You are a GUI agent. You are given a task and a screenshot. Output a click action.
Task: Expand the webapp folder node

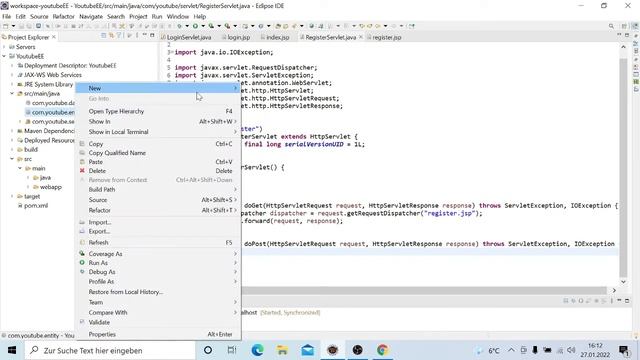(28, 187)
